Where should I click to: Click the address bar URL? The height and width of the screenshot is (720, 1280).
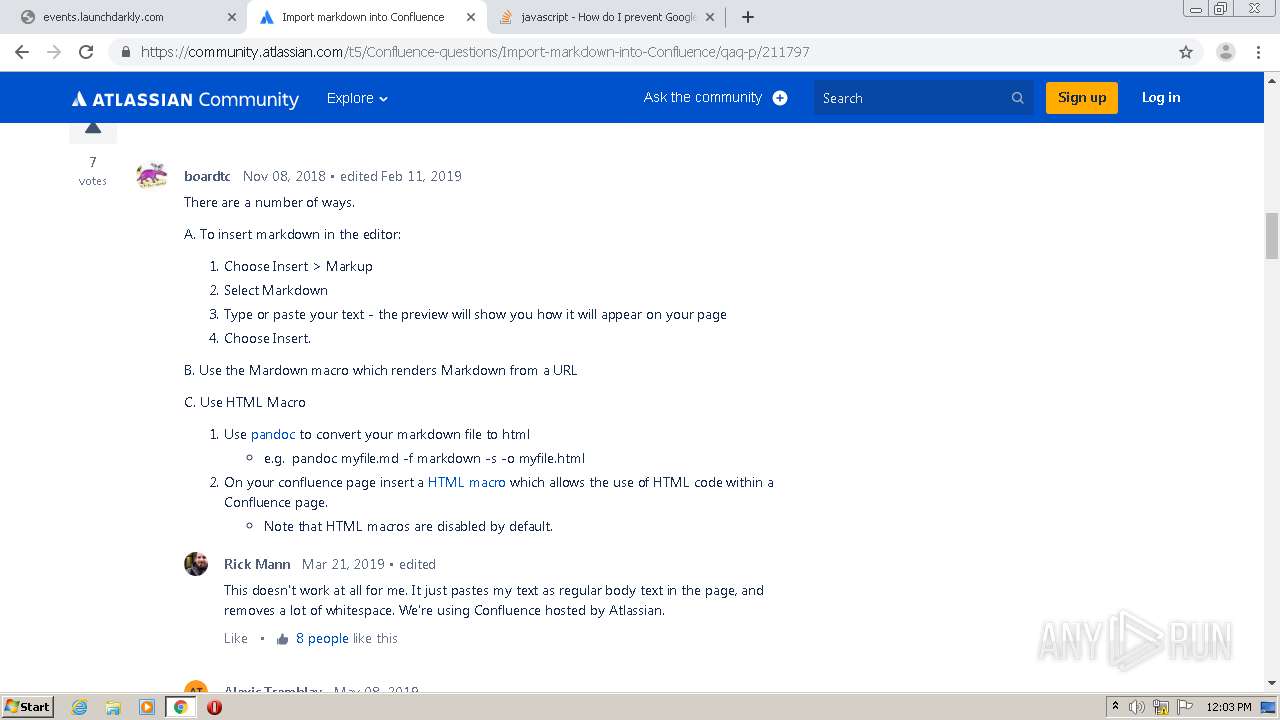click(475, 52)
